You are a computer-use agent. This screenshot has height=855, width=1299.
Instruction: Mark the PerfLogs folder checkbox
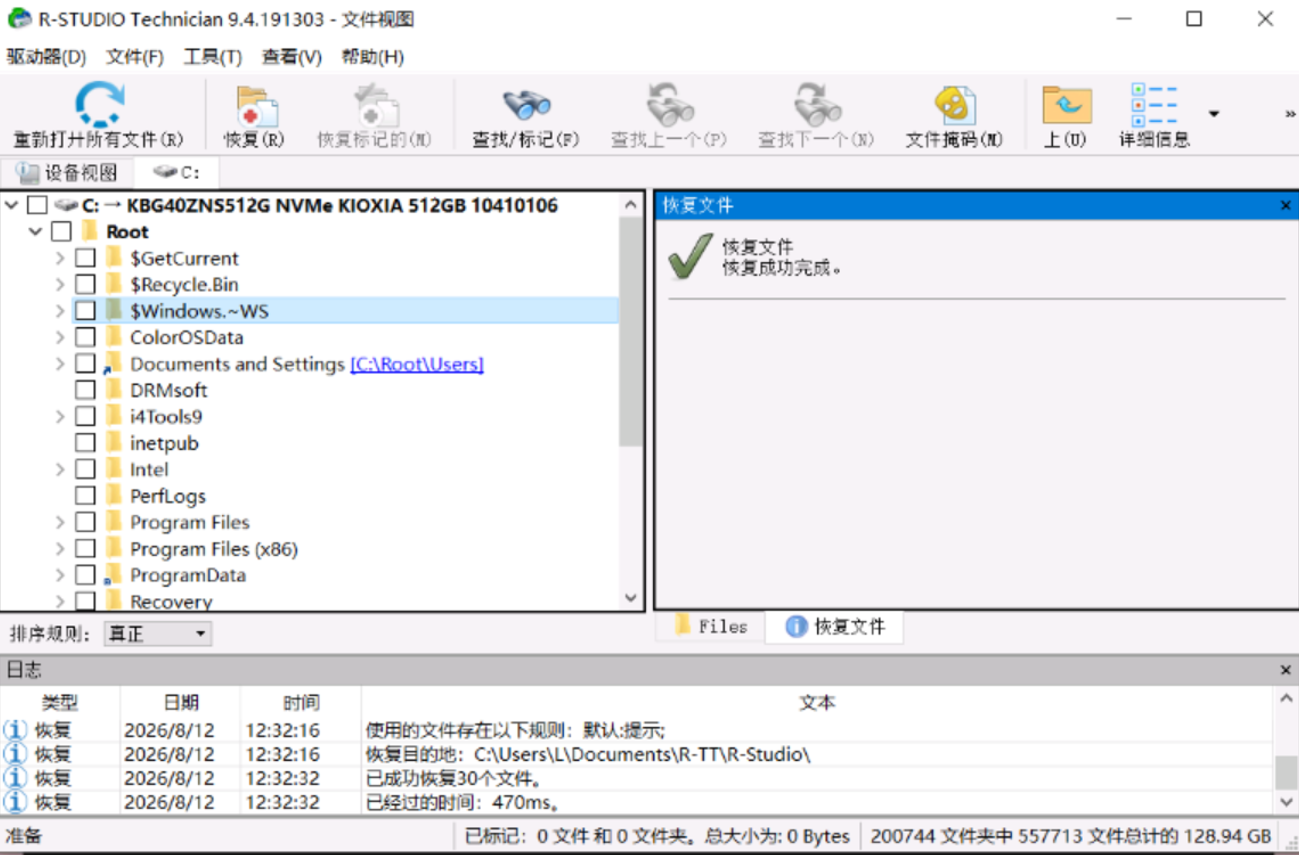pyautogui.click(x=85, y=496)
